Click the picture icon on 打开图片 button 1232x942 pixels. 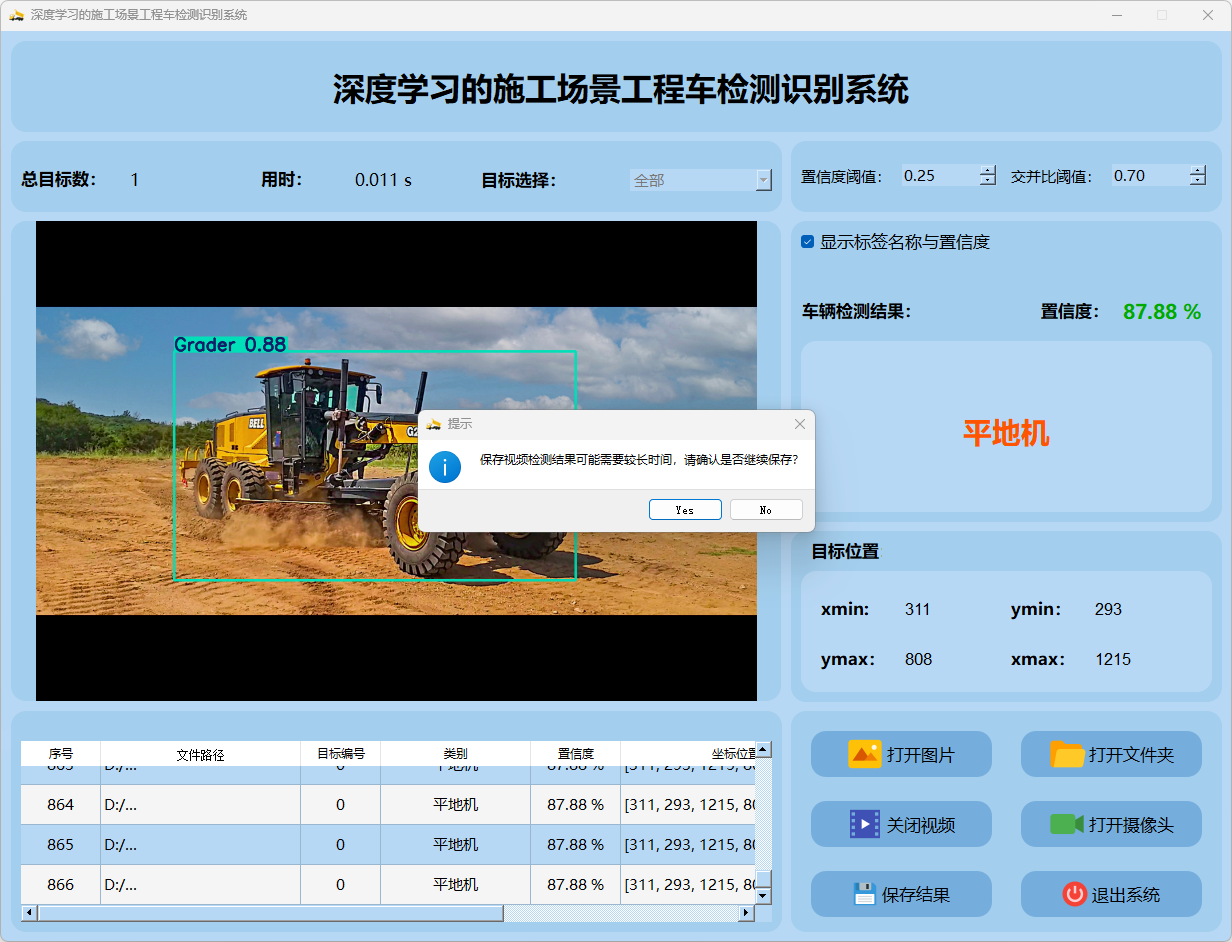(x=864, y=754)
